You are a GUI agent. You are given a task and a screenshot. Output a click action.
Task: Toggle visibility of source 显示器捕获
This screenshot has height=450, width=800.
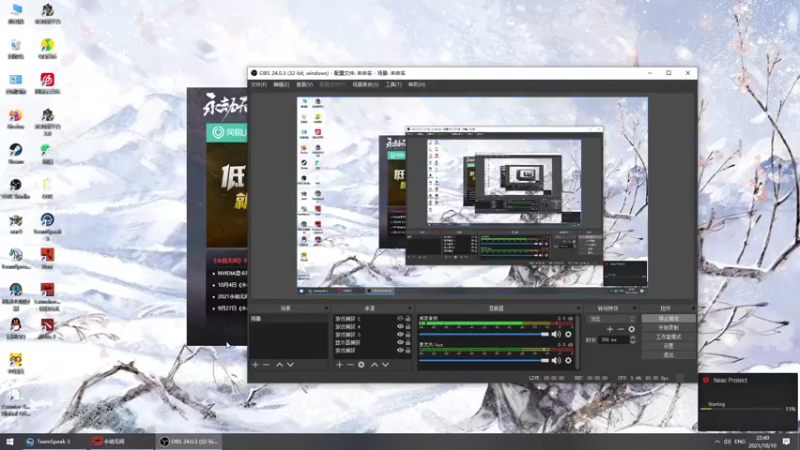tap(400, 342)
